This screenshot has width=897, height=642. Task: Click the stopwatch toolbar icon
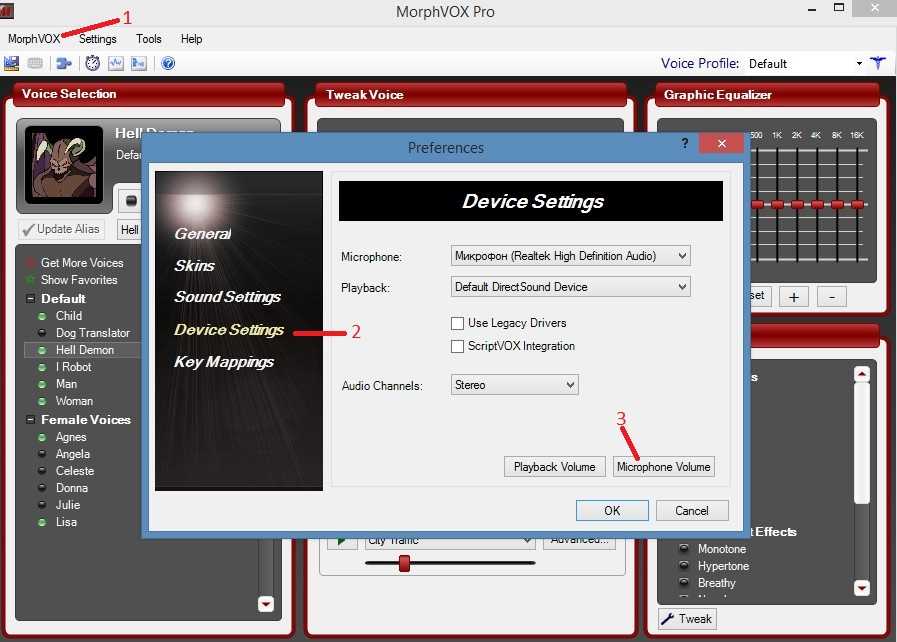tap(93, 64)
